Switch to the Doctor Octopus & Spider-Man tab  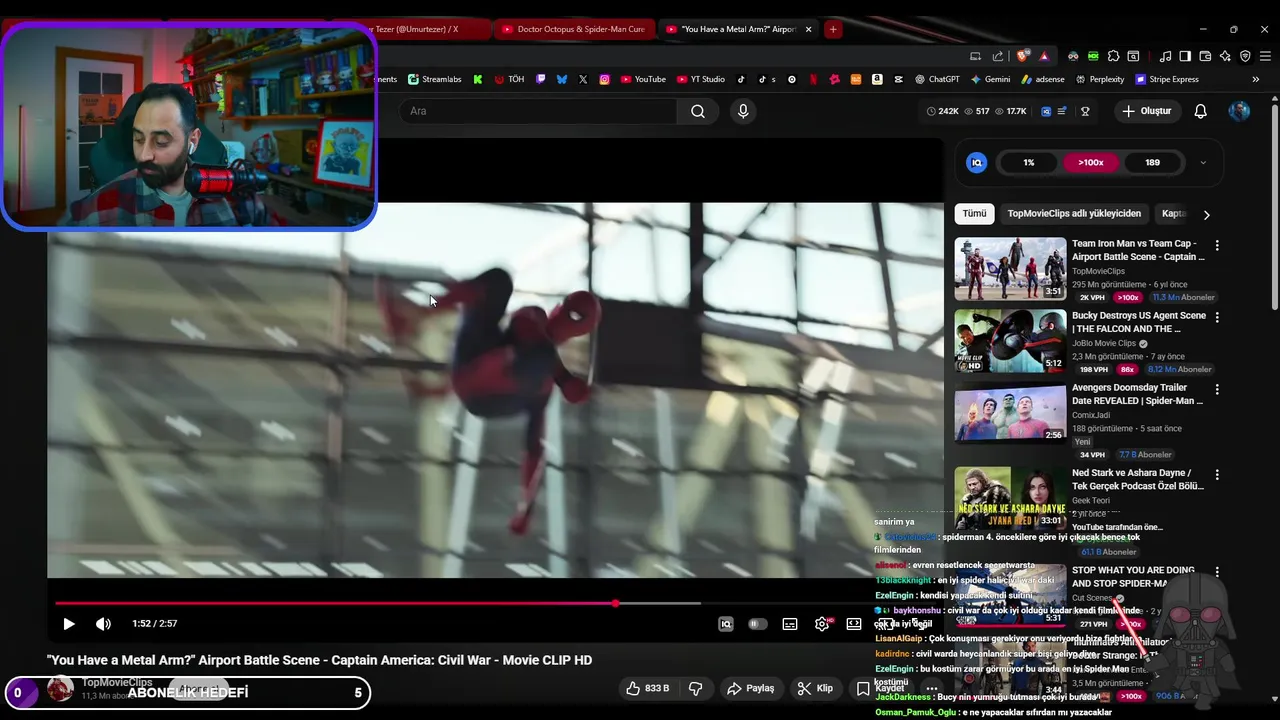pos(574,29)
